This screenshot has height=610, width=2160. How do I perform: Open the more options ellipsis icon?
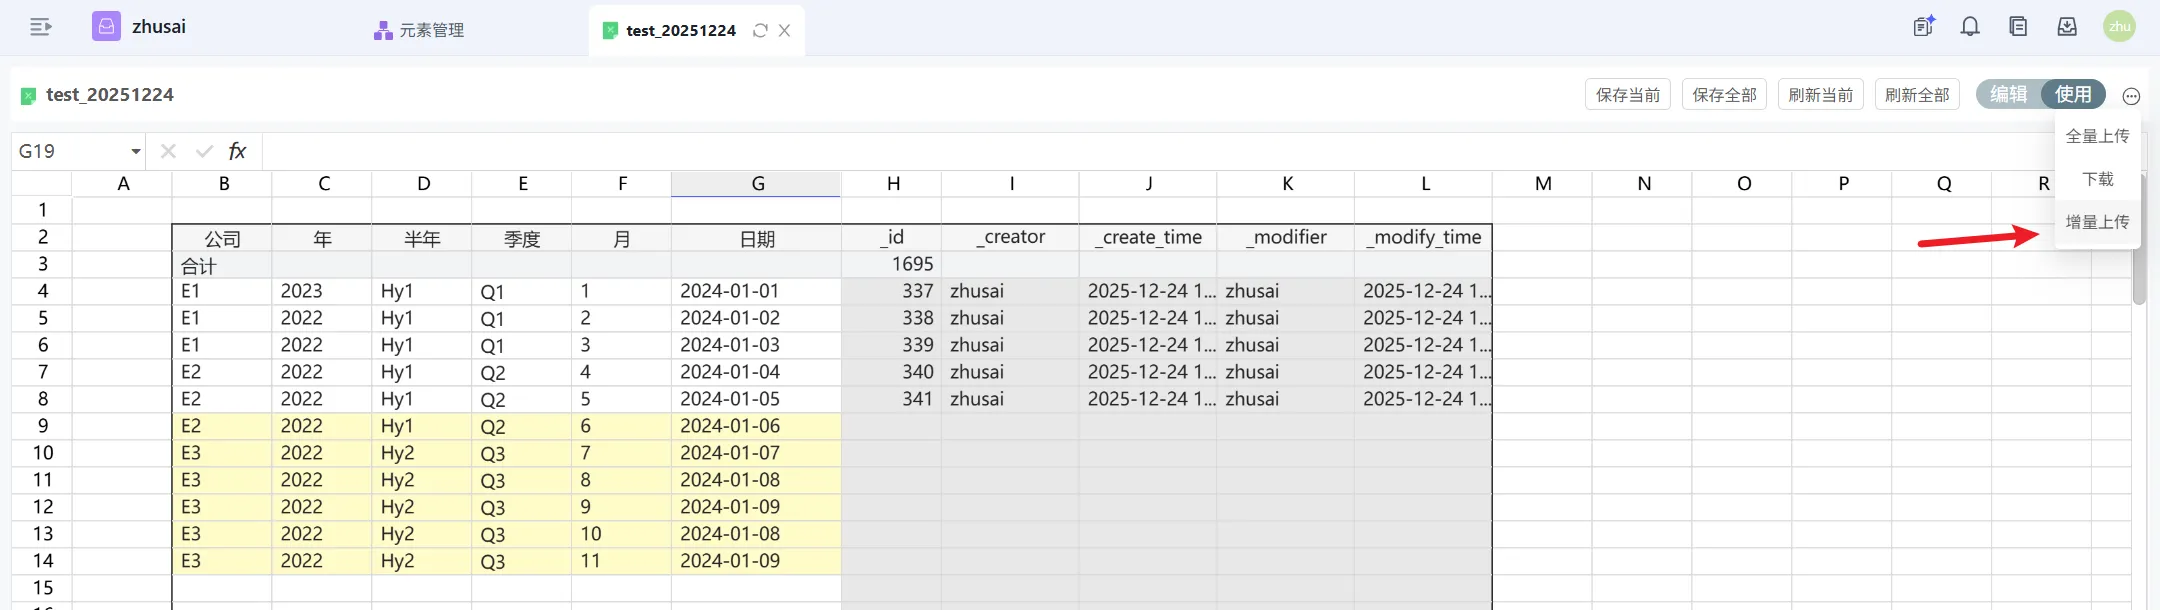tap(2131, 96)
